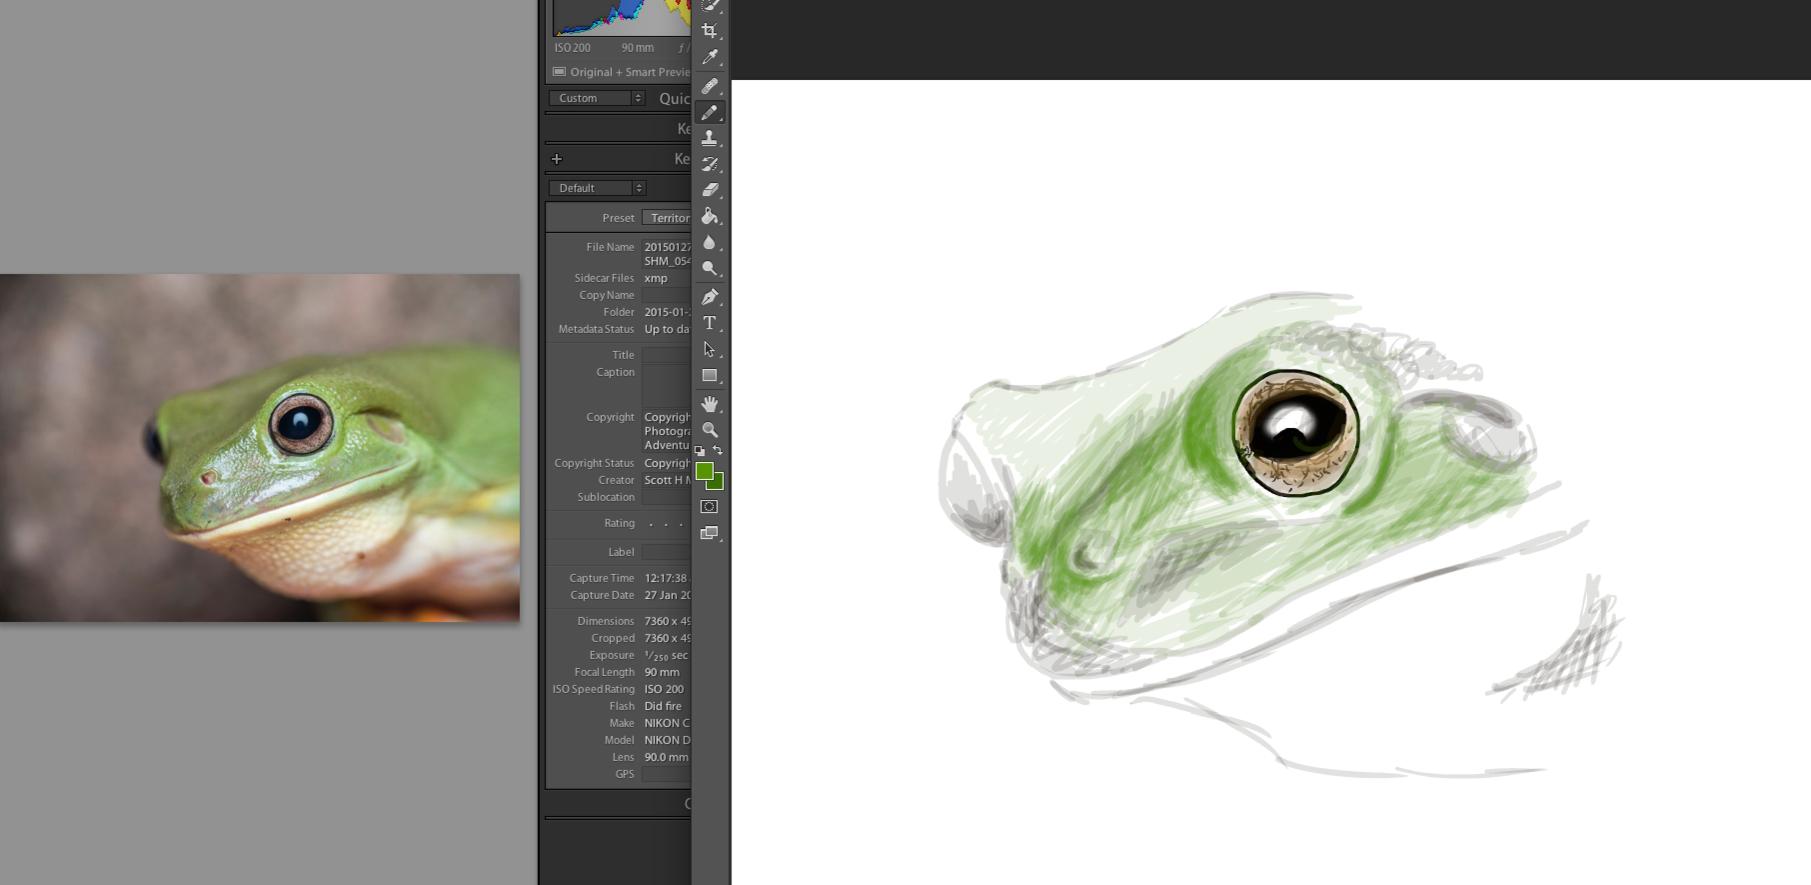Click the plus button in Keyword panel
Viewport: 1811px width, 885px height.
(557, 159)
